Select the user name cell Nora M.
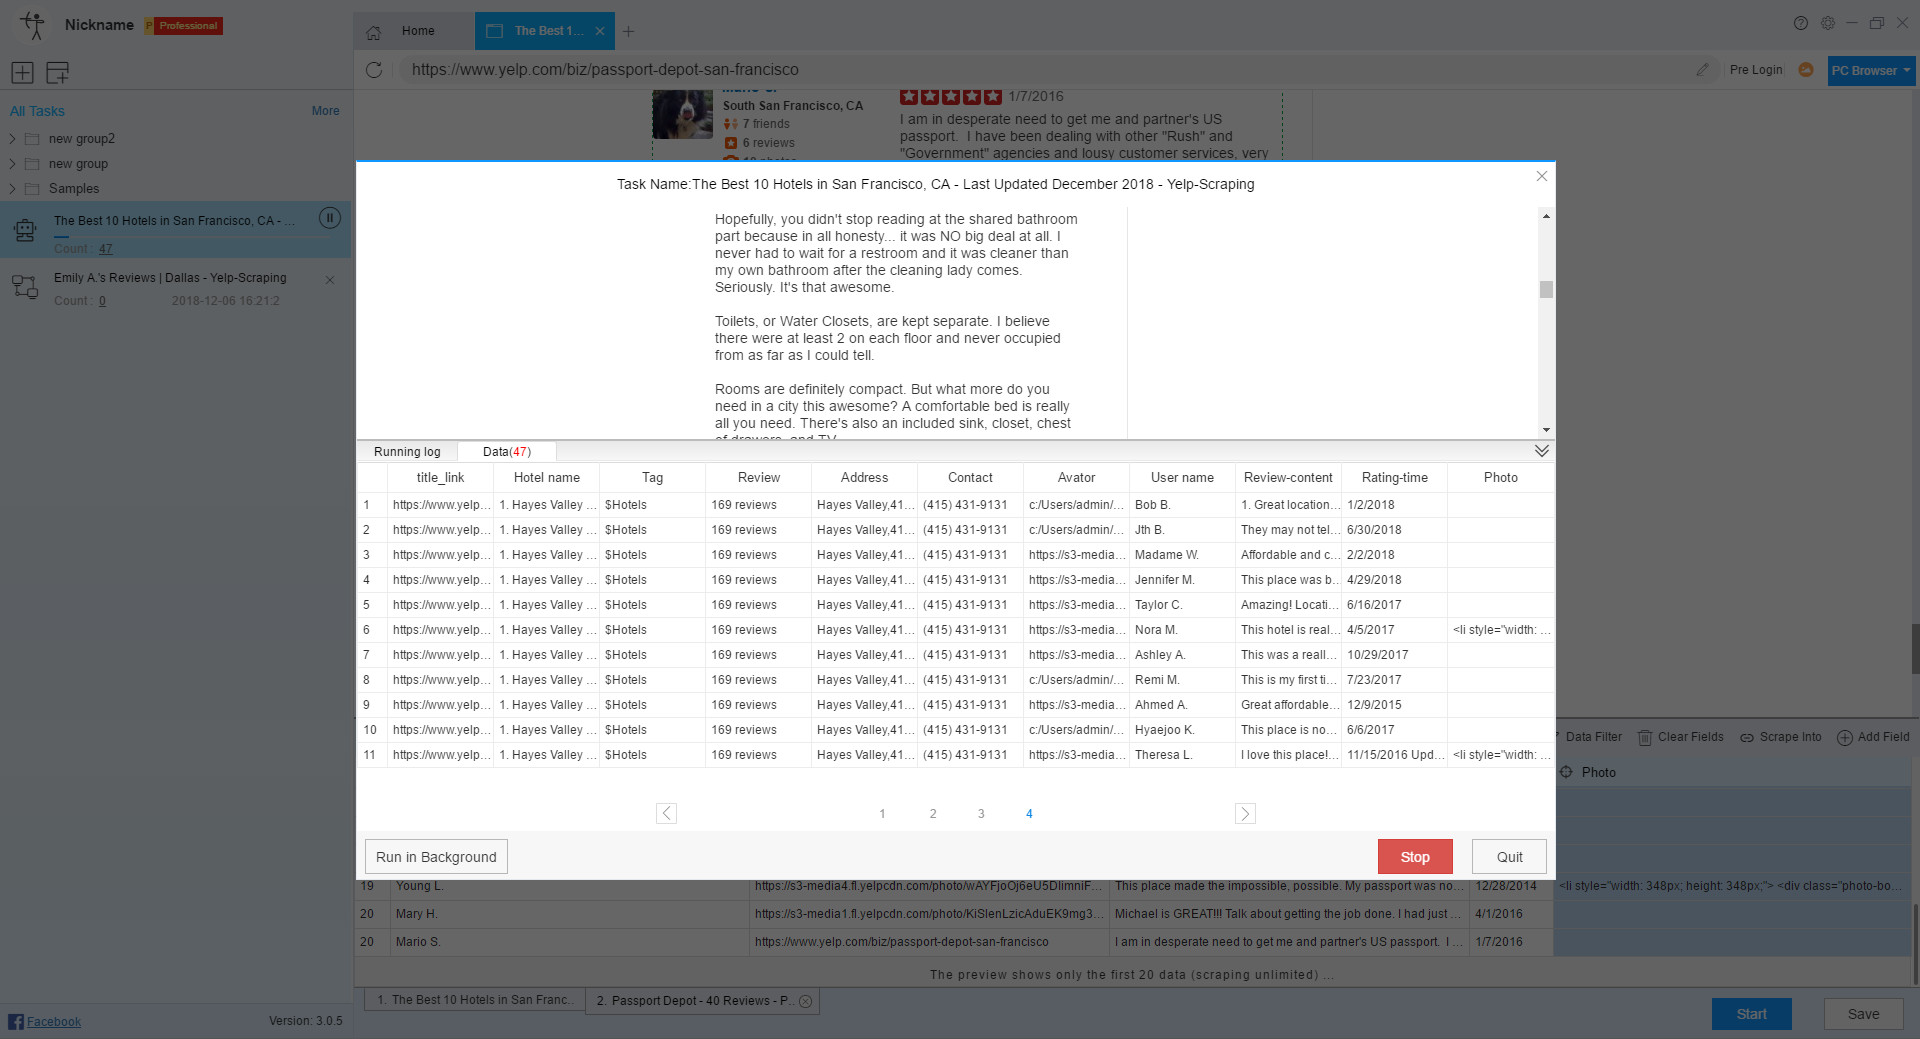 [x=1182, y=630]
